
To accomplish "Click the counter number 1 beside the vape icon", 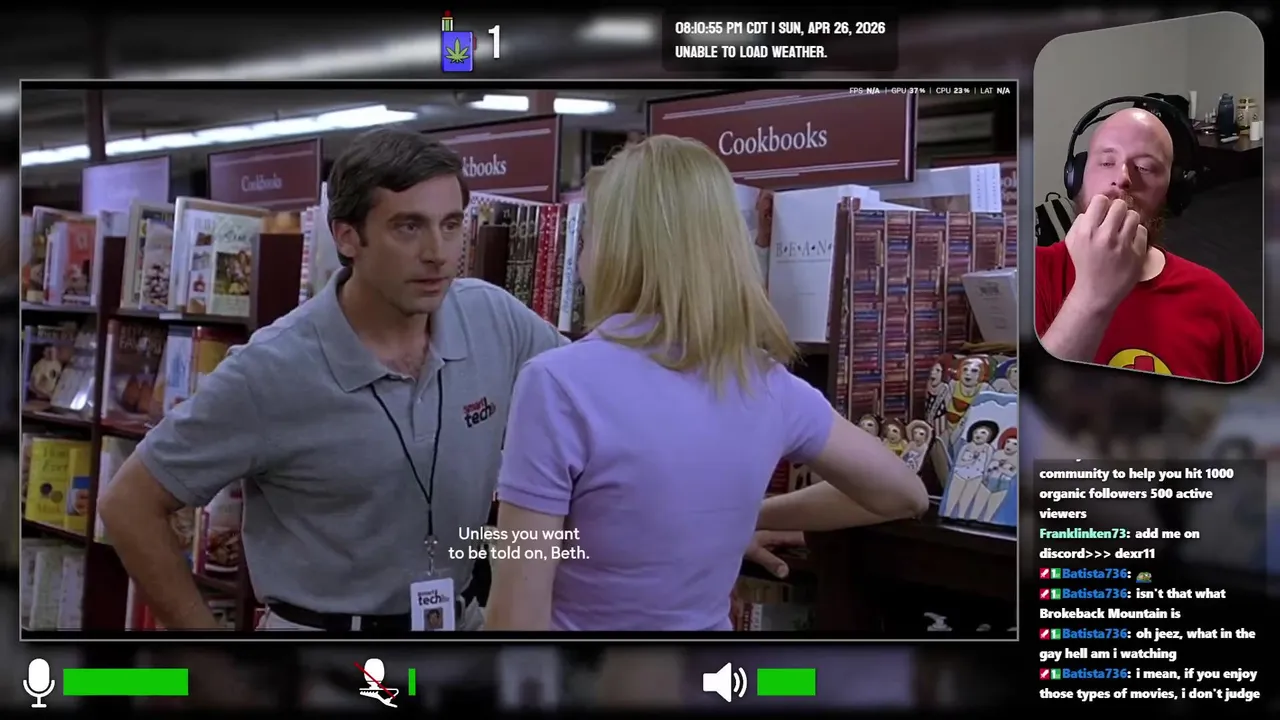I will click(x=494, y=42).
